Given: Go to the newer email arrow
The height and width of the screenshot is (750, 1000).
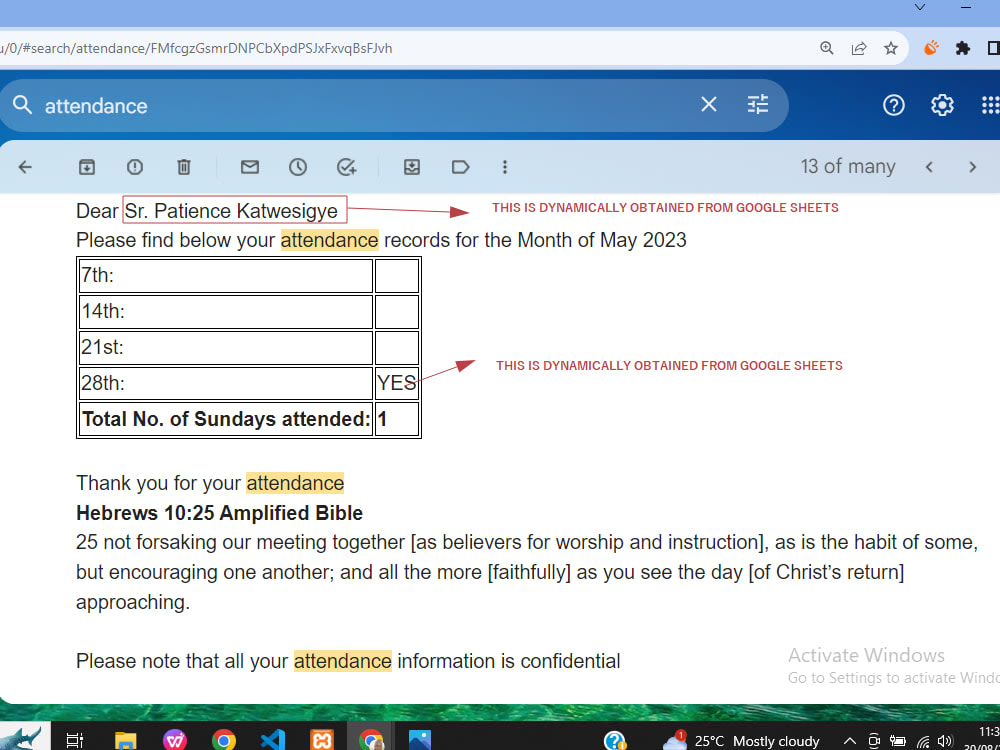Looking at the screenshot, I should pyautogui.click(x=929, y=167).
